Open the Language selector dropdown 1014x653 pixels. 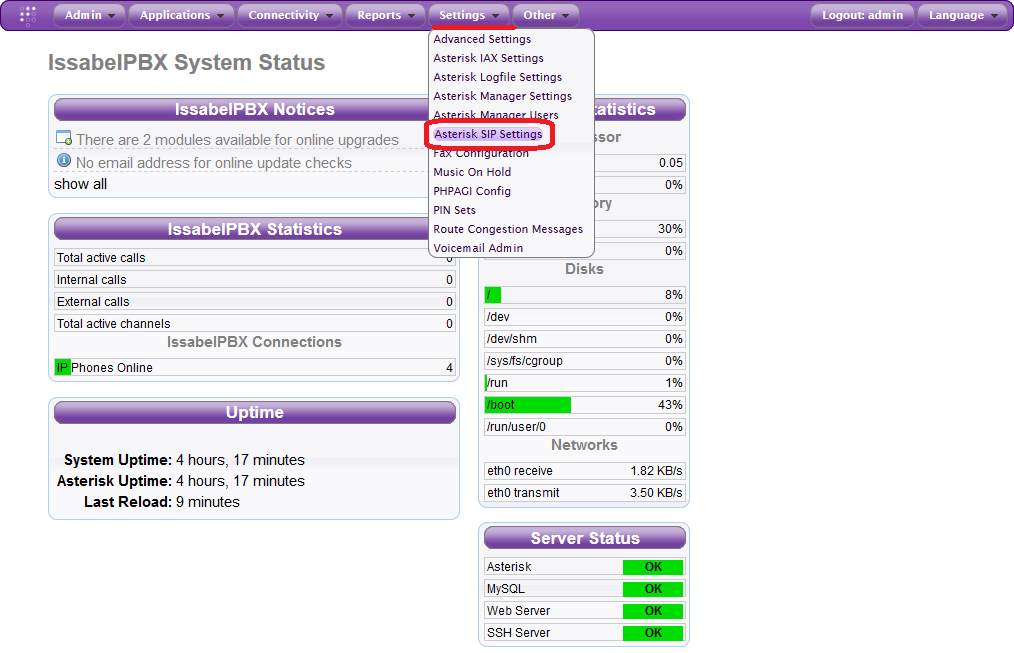tap(964, 15)
